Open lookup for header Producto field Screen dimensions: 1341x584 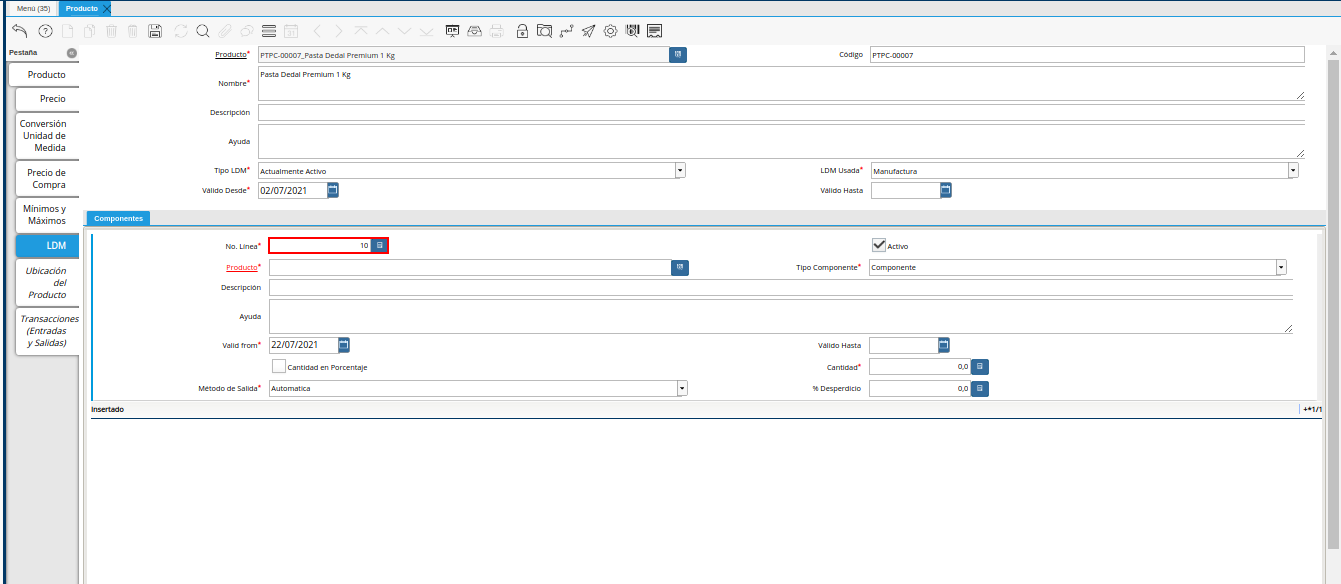click(678, 55)
